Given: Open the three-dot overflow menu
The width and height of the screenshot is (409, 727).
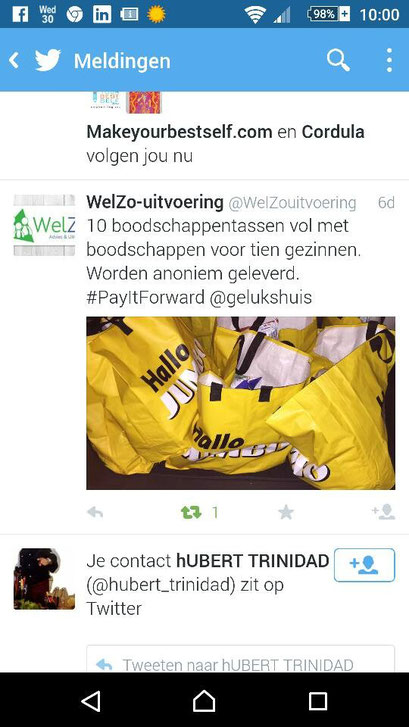Looking at the screenshot, I should pos(389,60).
